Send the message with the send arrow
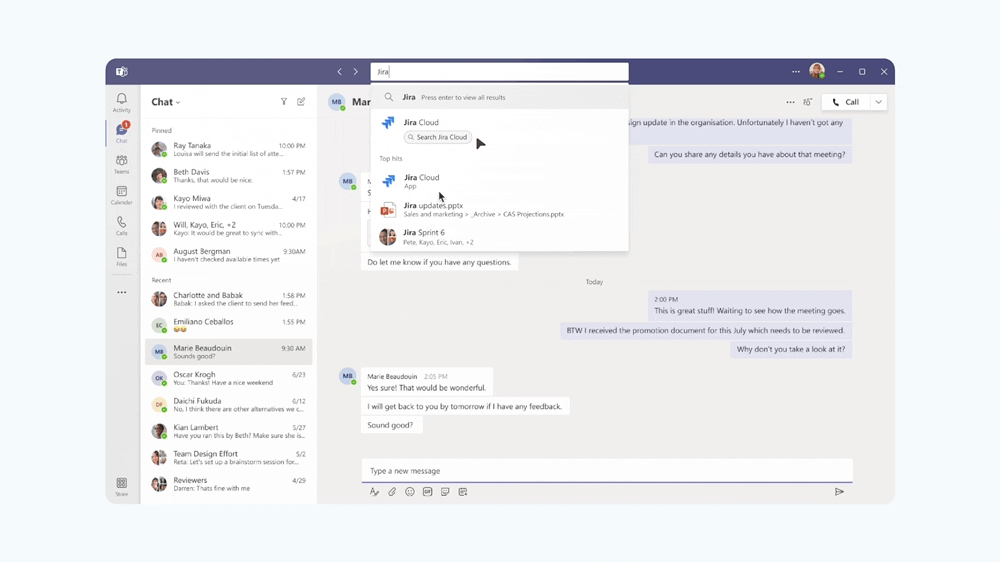 click(839, 492)
